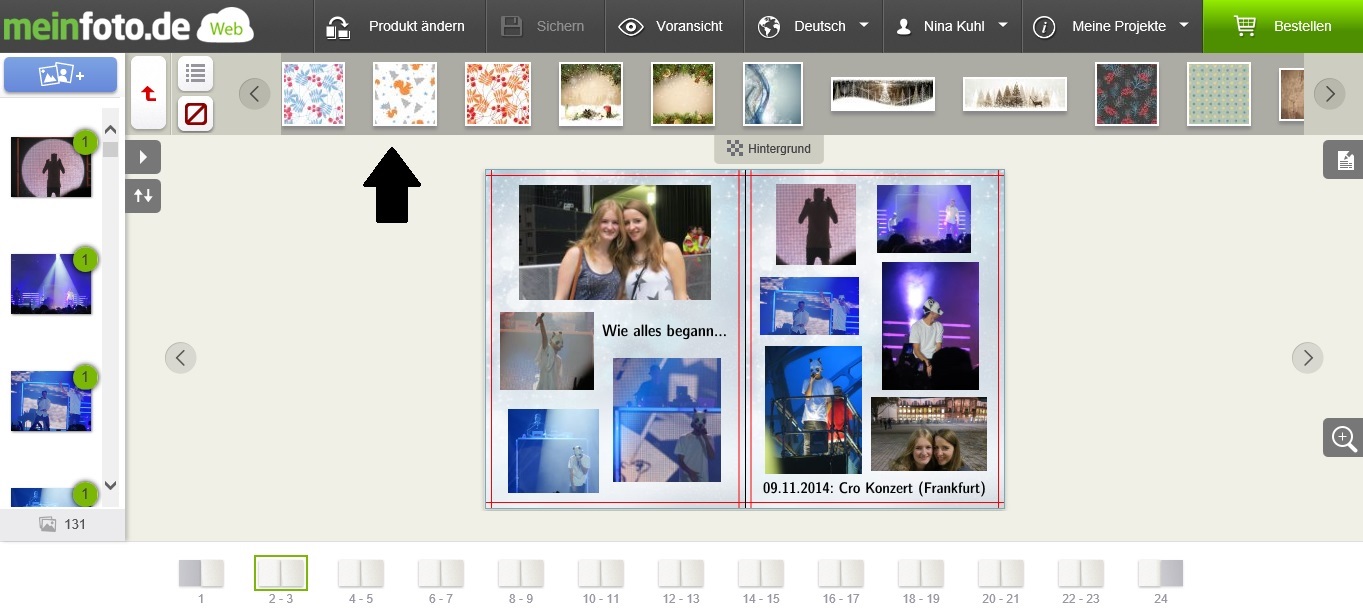Click the add photos button

60,75
